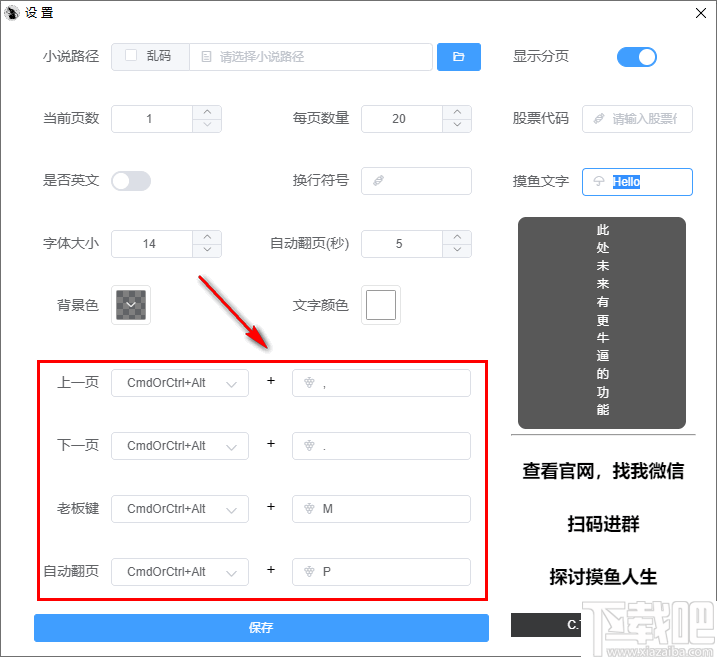Open the 自动翻页 modifier key dropdown
Image resolution: width=717 pixels, height=657 pixels.
tap(180, 572)
